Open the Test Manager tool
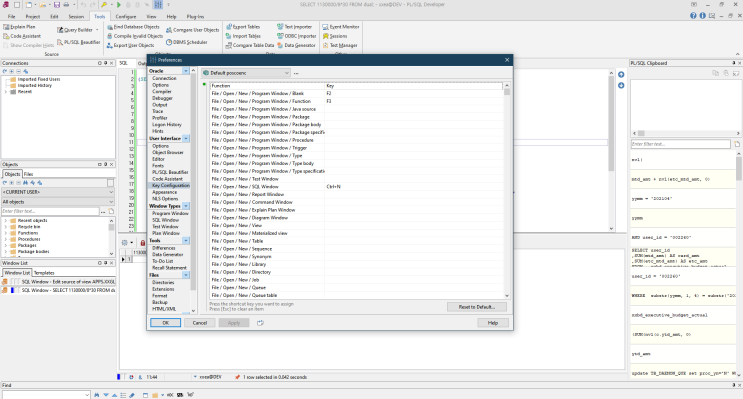 tap(340, 45)
